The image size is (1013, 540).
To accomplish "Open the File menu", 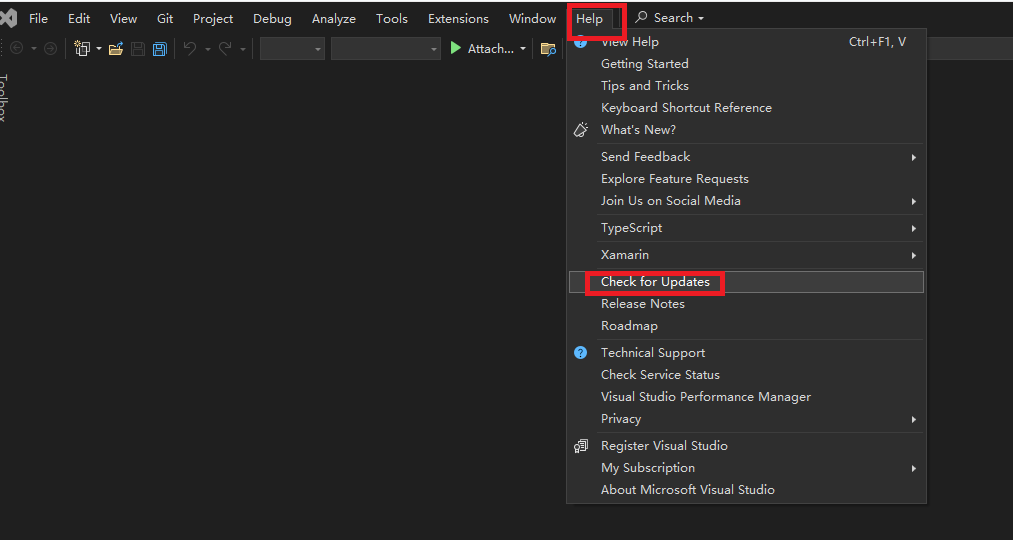I will (38, 19).
